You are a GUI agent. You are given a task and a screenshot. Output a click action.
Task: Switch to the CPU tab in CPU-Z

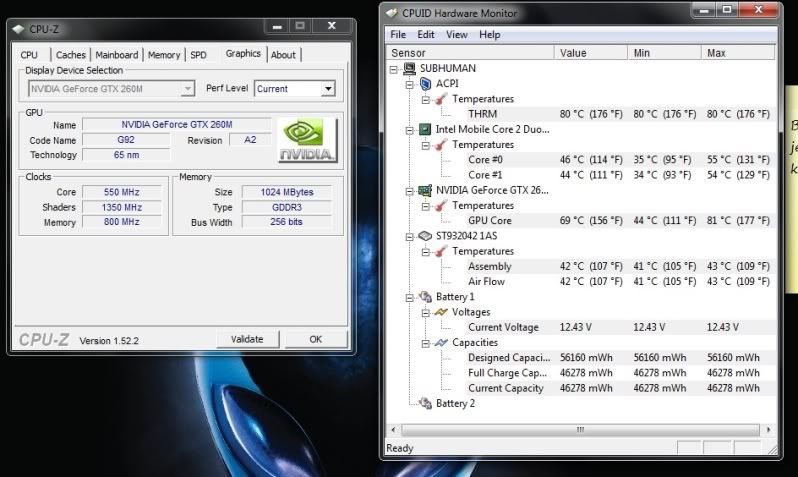tap(29, 55)
